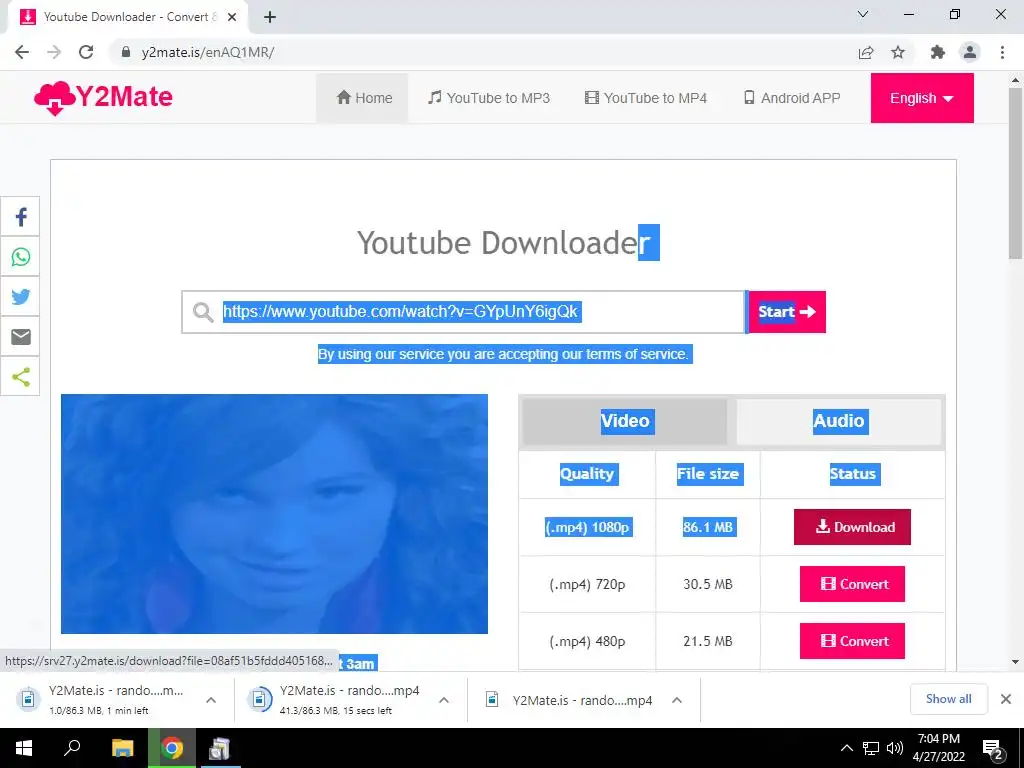Open a new browser tab
Image resolution: width=1024 pixels, height=768 pixels.
point(270,17)
